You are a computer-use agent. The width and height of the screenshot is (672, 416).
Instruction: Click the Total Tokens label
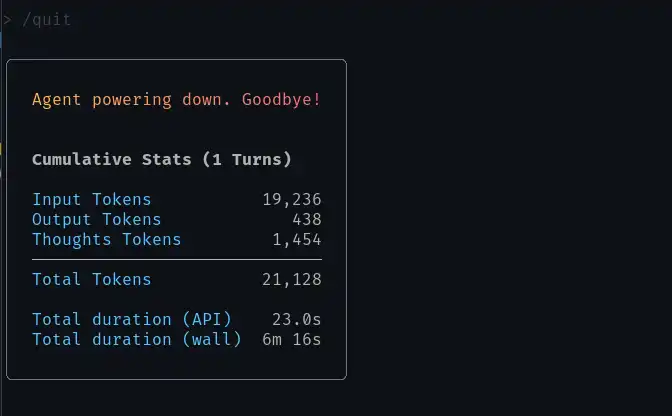tap(91, 279)
